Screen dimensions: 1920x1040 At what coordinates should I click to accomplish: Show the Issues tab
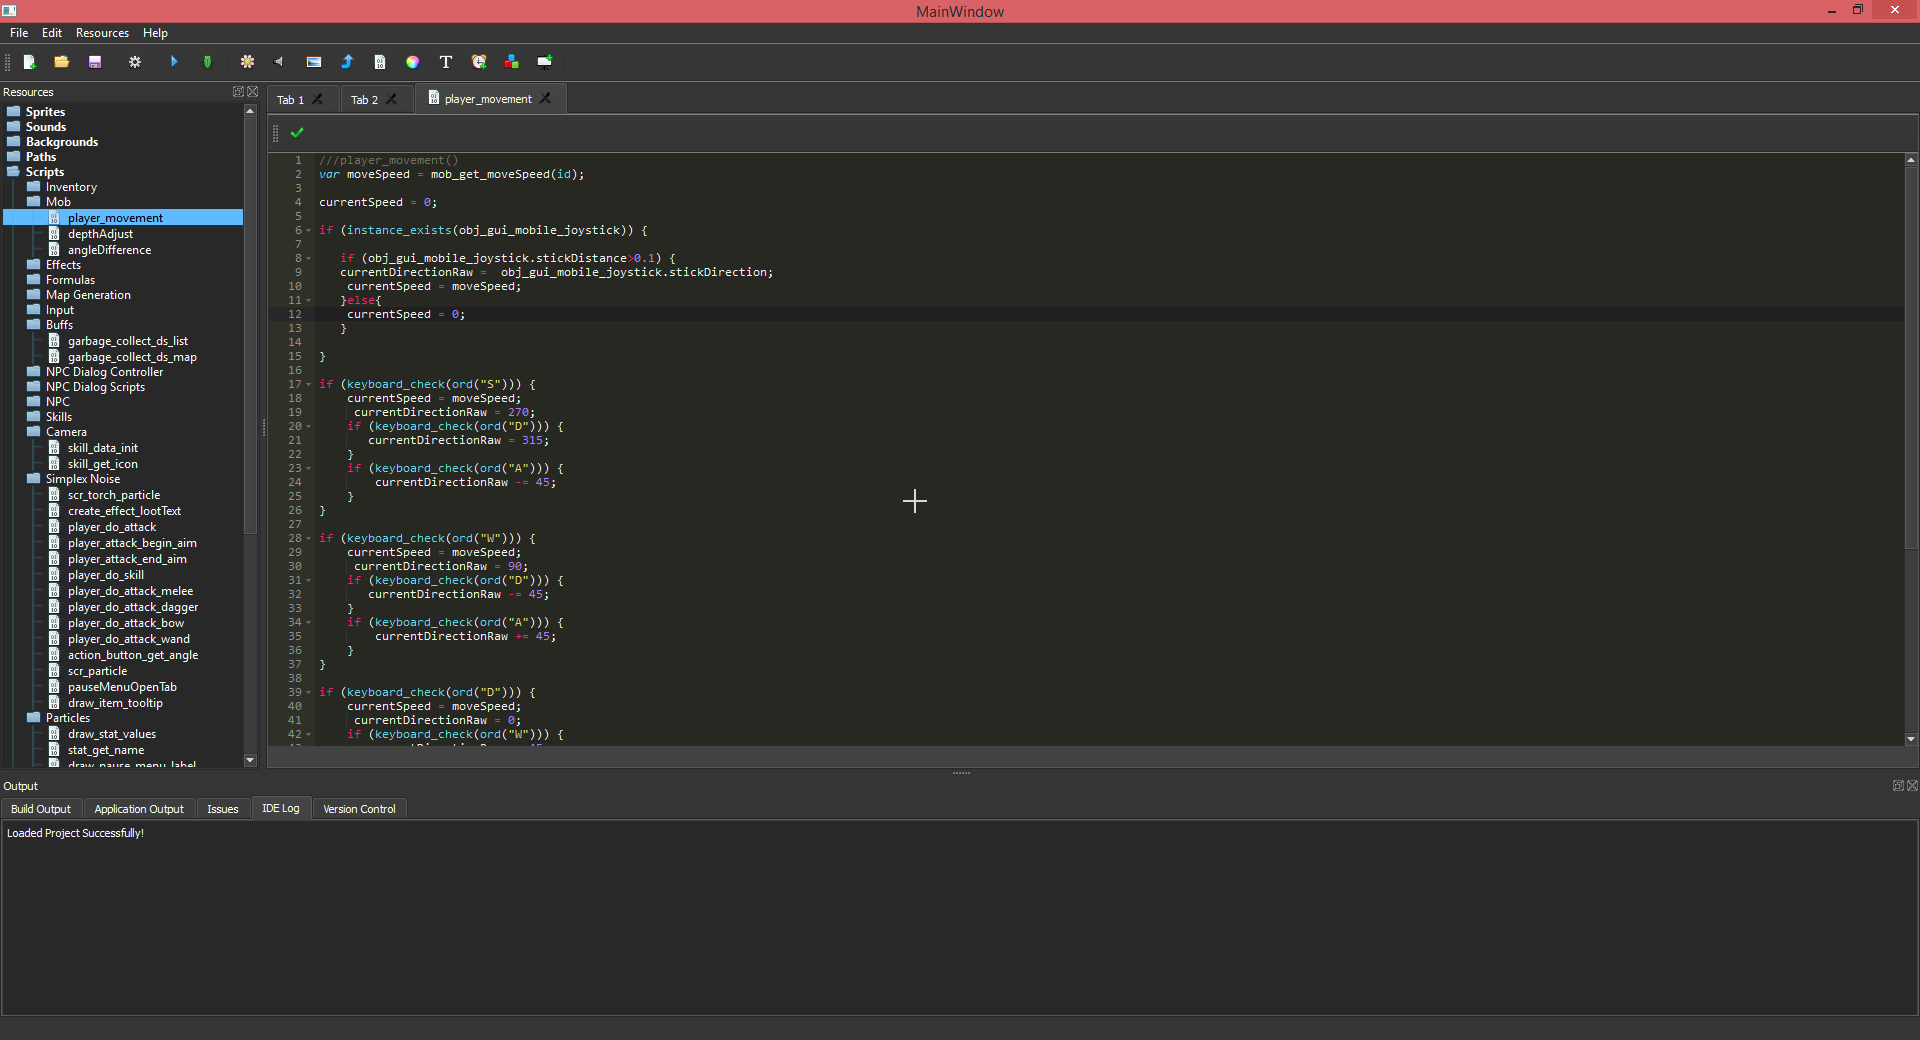point(223,809)
